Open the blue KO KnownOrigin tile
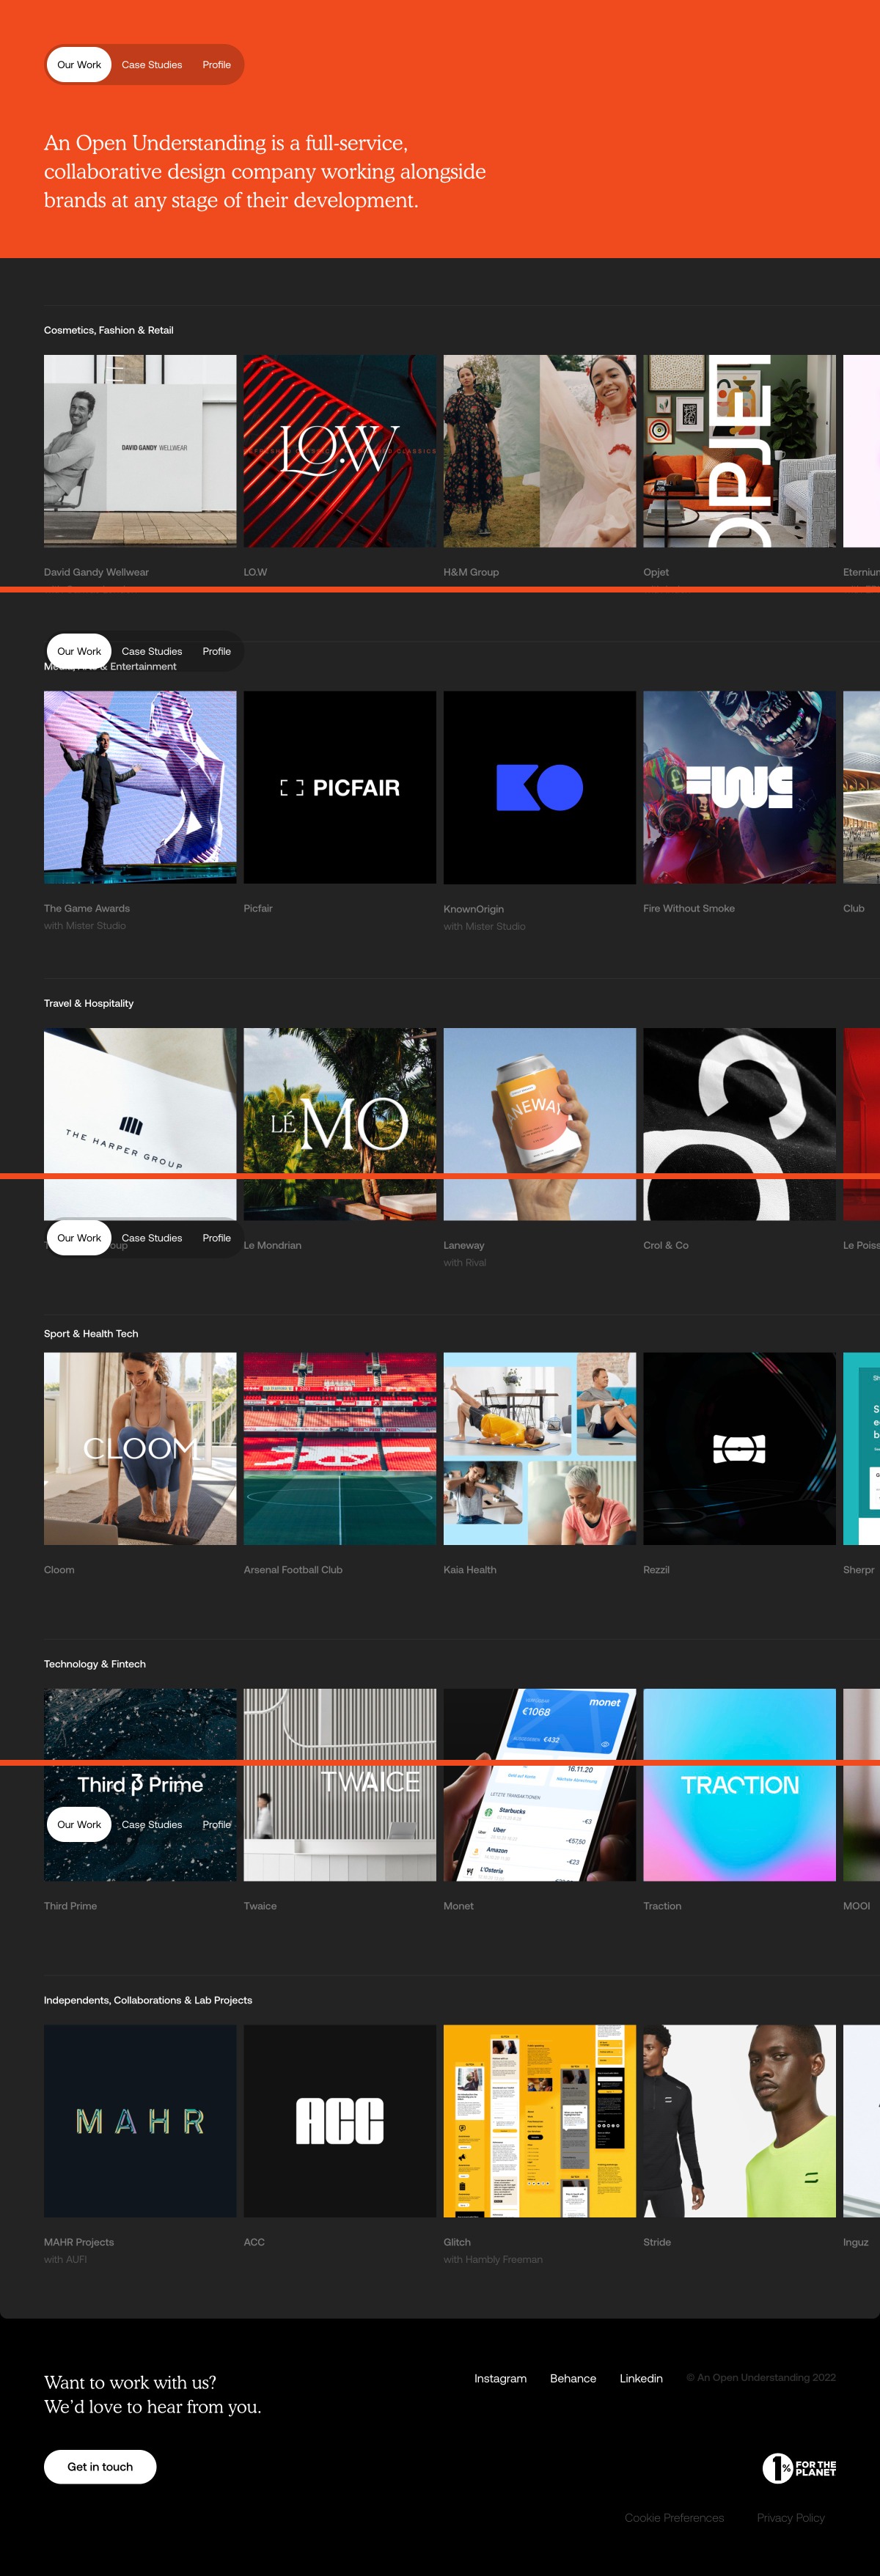The image size is (880, 2576). pos(540,787)
